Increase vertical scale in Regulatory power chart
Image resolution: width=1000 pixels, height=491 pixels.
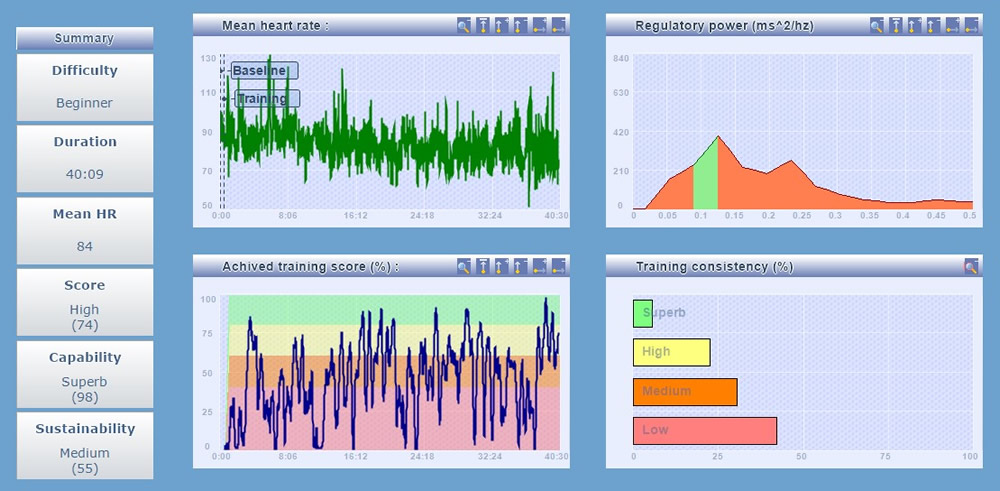click(915, 25)
